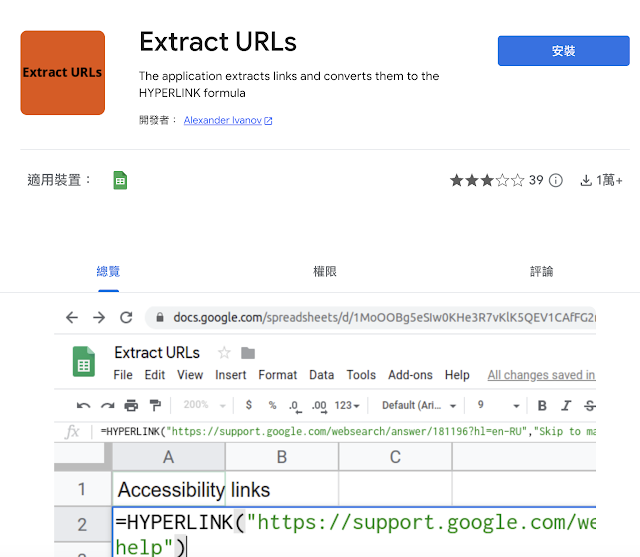This screenshot has height=557, width=640.
Task: Click the browser reload icon in screenshot
Action: pyautogui.click(x=126, y=317)
